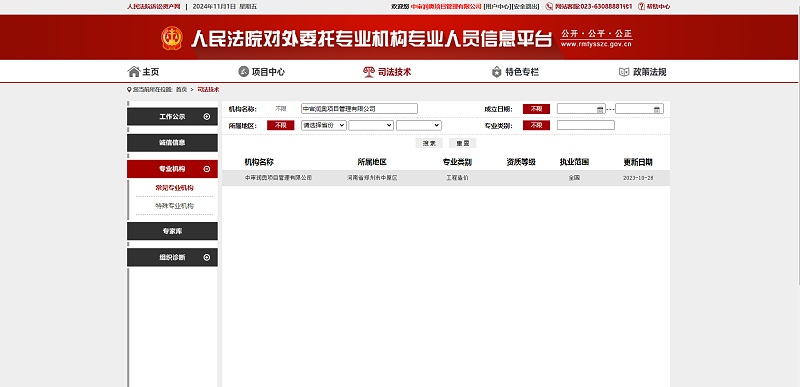Click the court emblem logo in banner
The height and width of the screenshot is (387, 800).
pos(172,38)
